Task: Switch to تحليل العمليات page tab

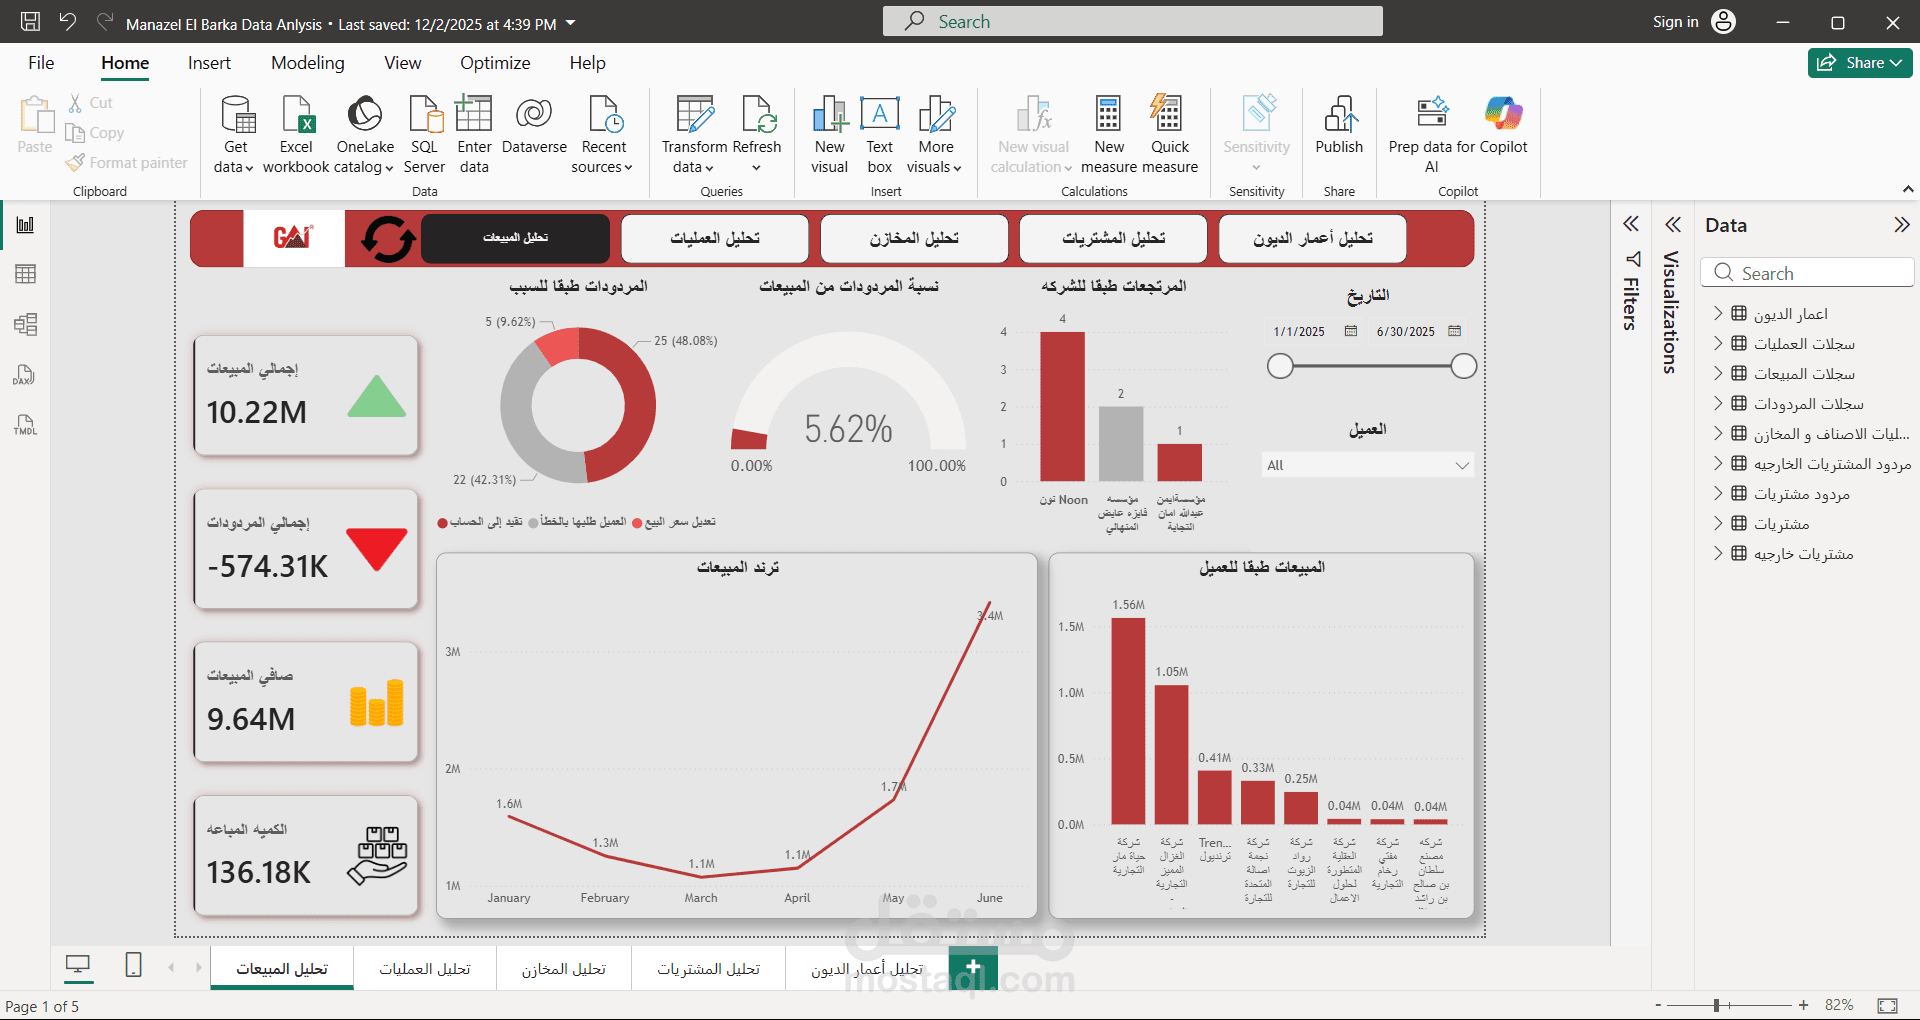Action: pos(425,969)
